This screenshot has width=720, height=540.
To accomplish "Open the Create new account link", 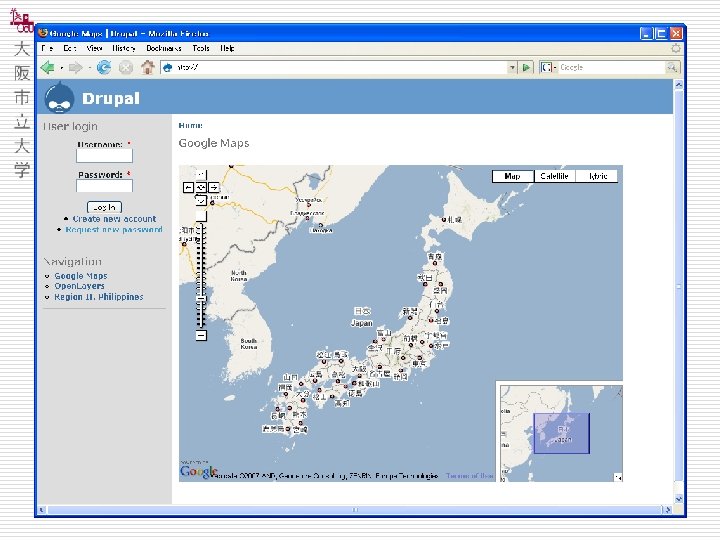I will pos(114,219).
